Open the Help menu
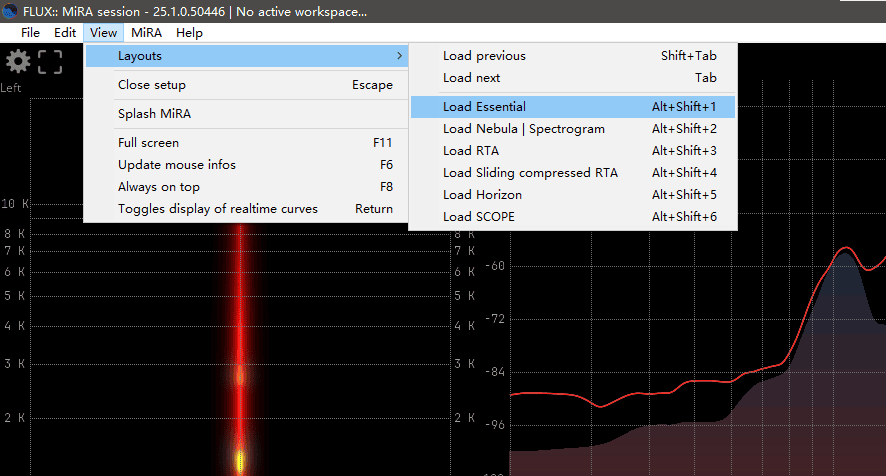 [x=189, y=33]
